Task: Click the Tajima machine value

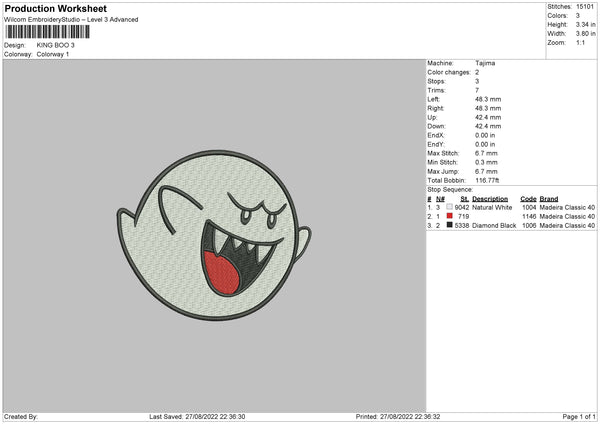Action: pyautogui.click(x=485, y=63)
